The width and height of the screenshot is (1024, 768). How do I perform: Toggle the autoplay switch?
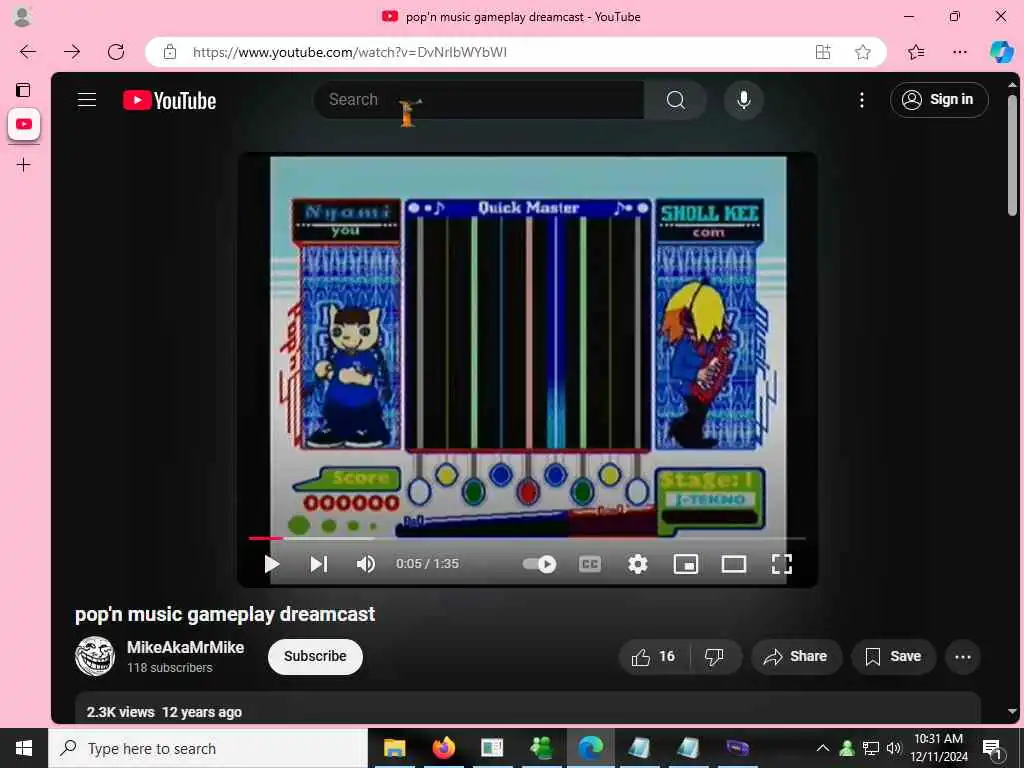click(539, 564)
